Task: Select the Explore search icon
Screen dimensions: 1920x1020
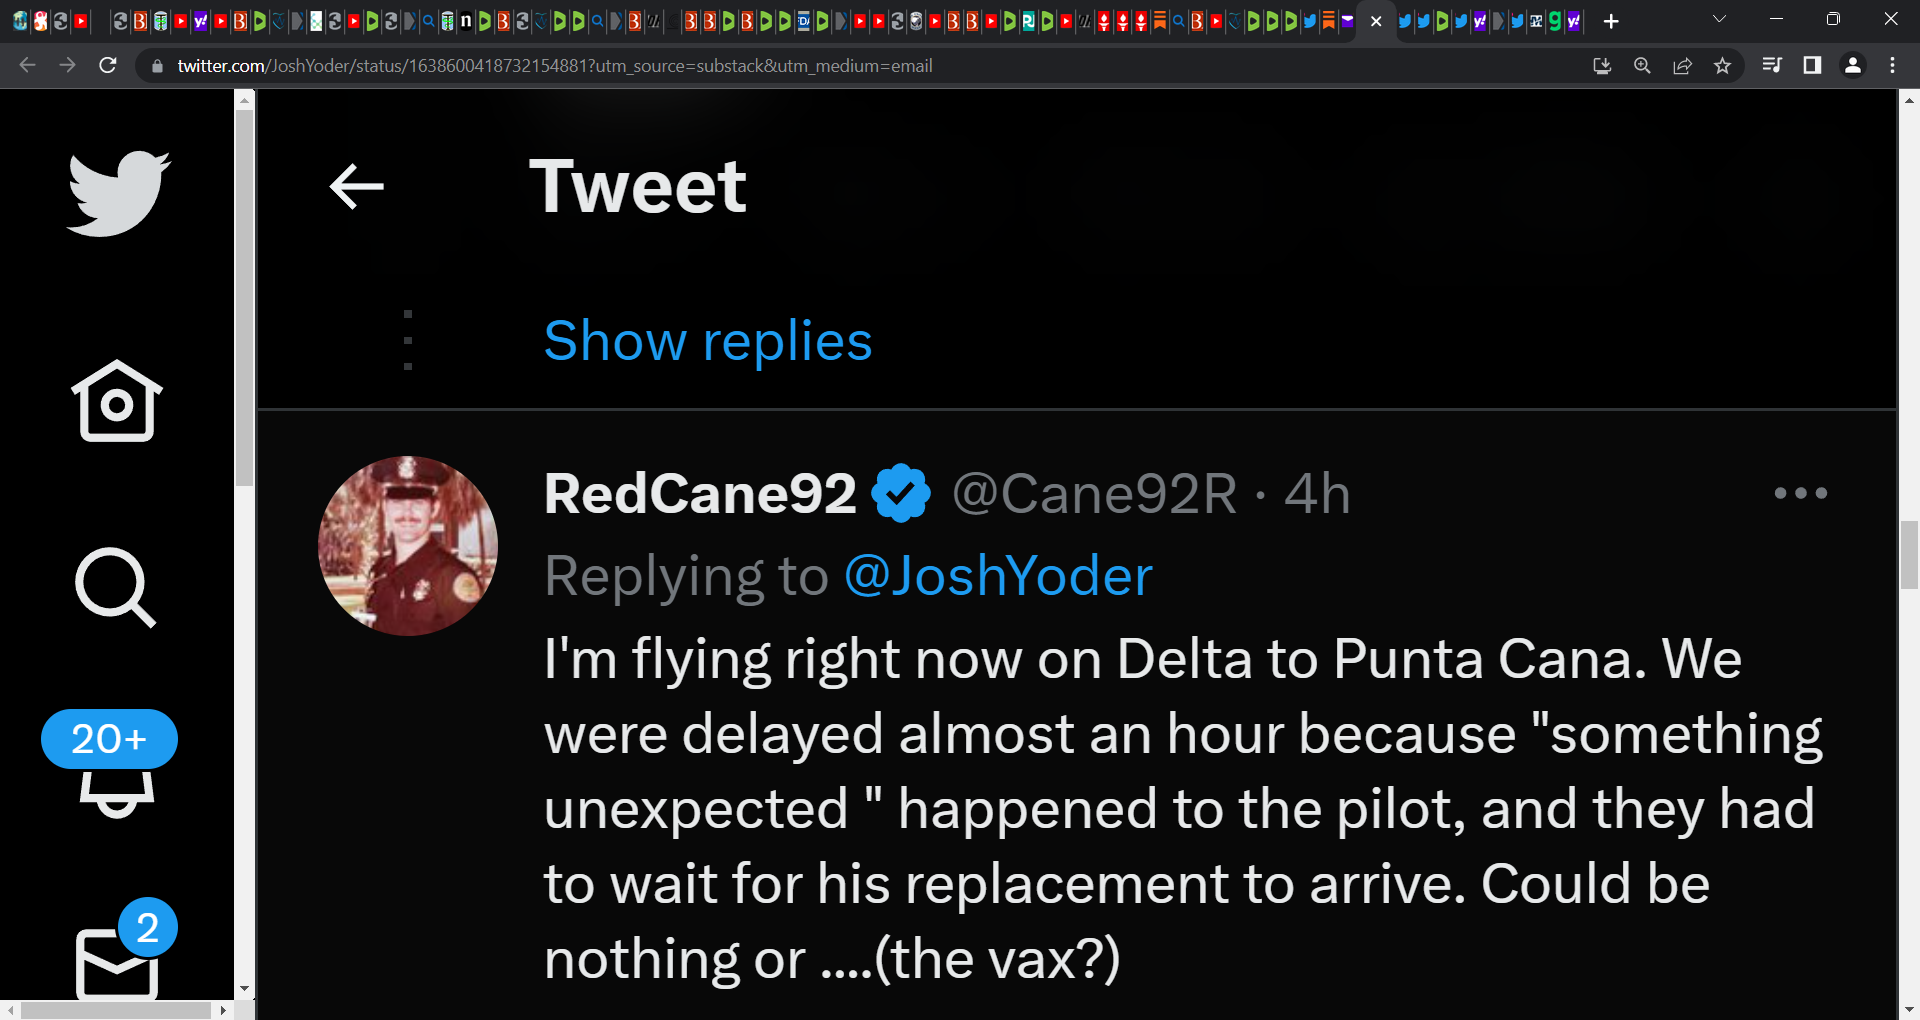Action: (x=115, y=589)
